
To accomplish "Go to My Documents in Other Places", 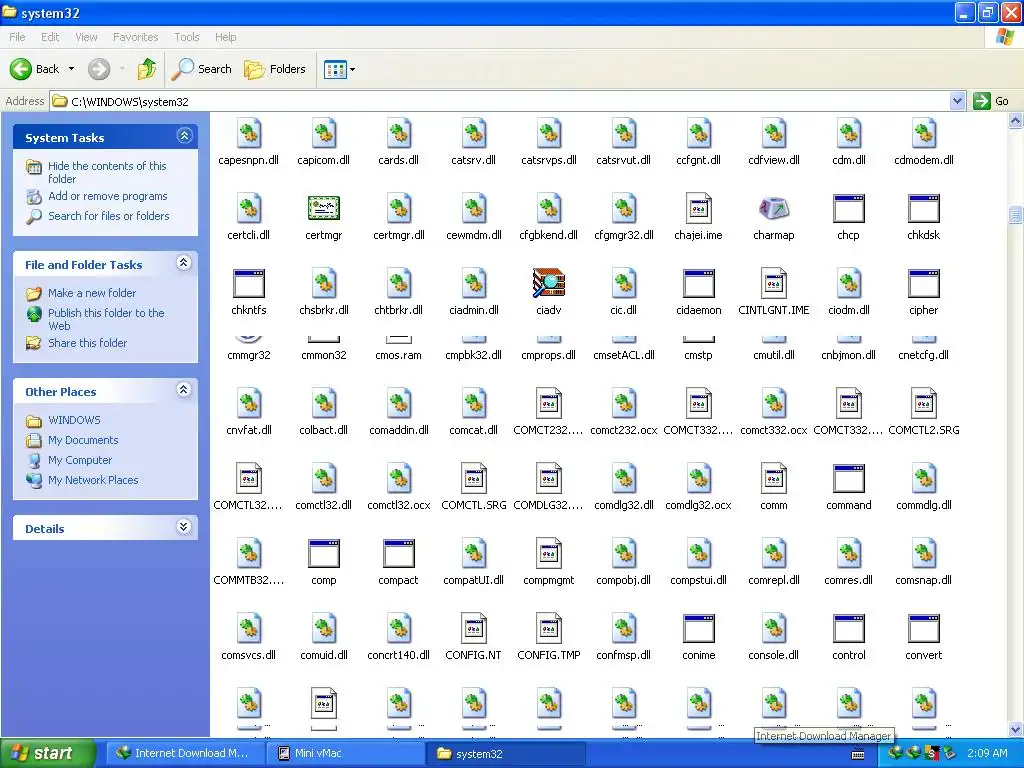I will click(83, 440).
